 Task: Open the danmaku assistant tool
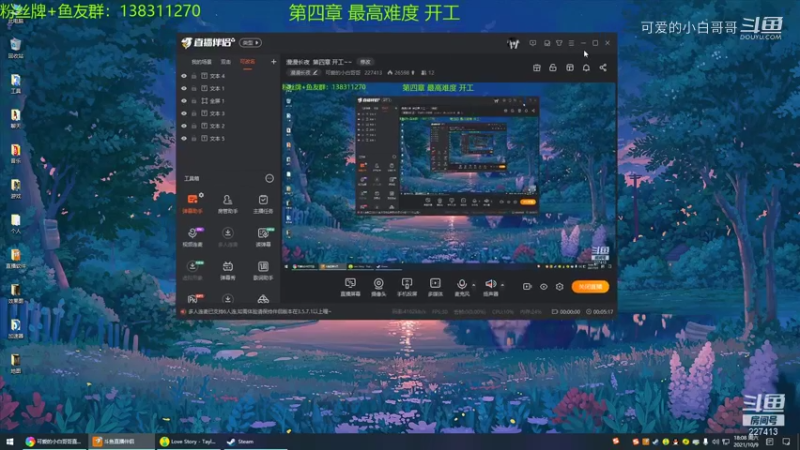(x=193, y=203)
